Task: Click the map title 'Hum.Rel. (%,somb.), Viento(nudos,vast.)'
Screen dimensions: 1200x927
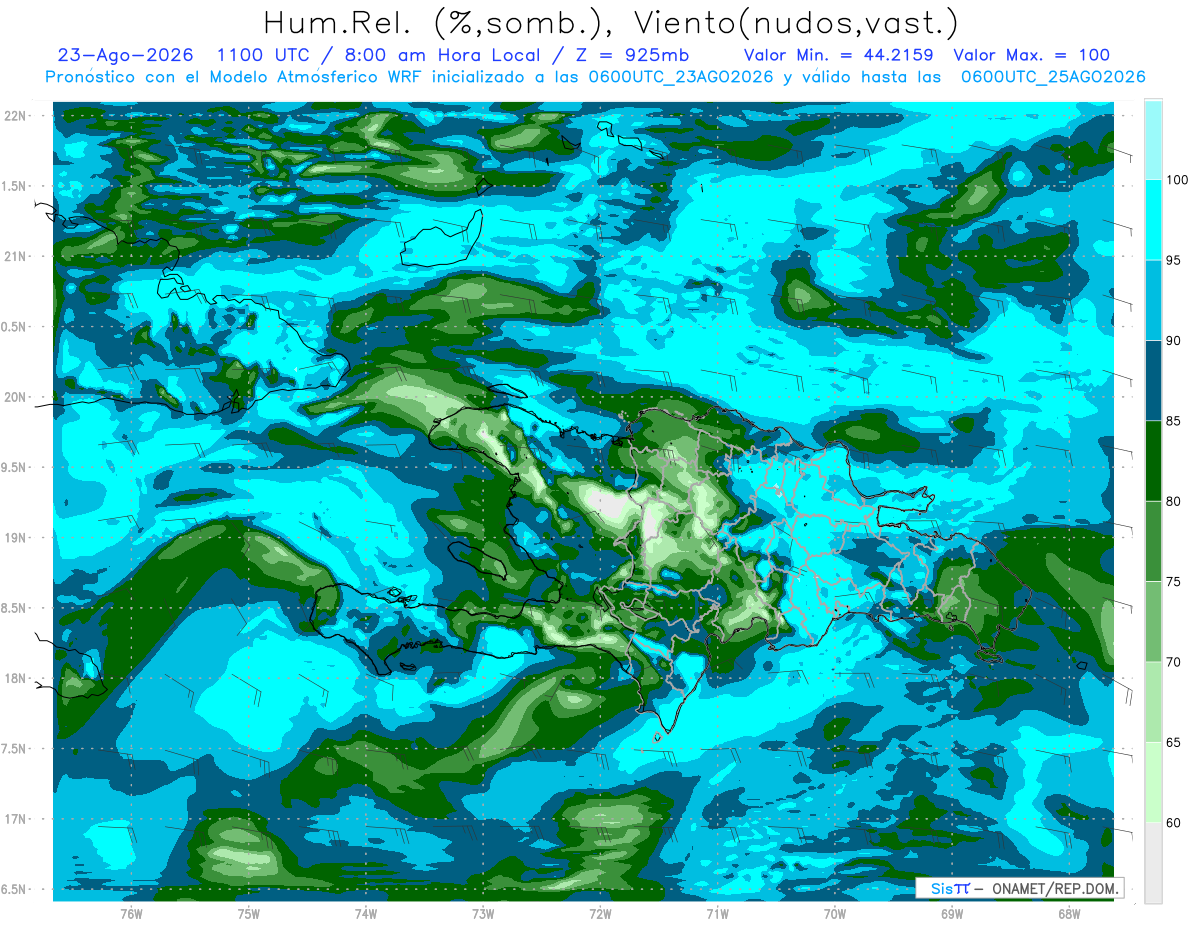Action: pyautogui.click(x=611, y=23)
